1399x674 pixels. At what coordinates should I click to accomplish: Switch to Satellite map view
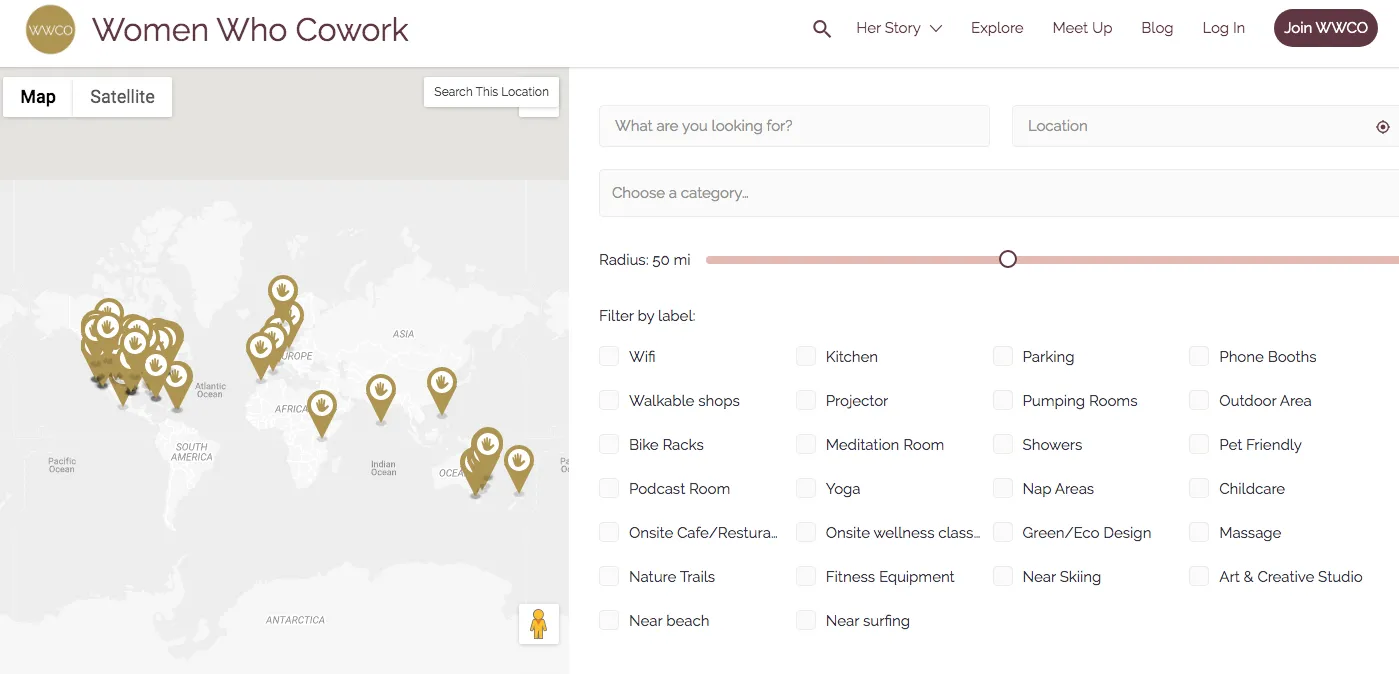click(x=122, y=97)
